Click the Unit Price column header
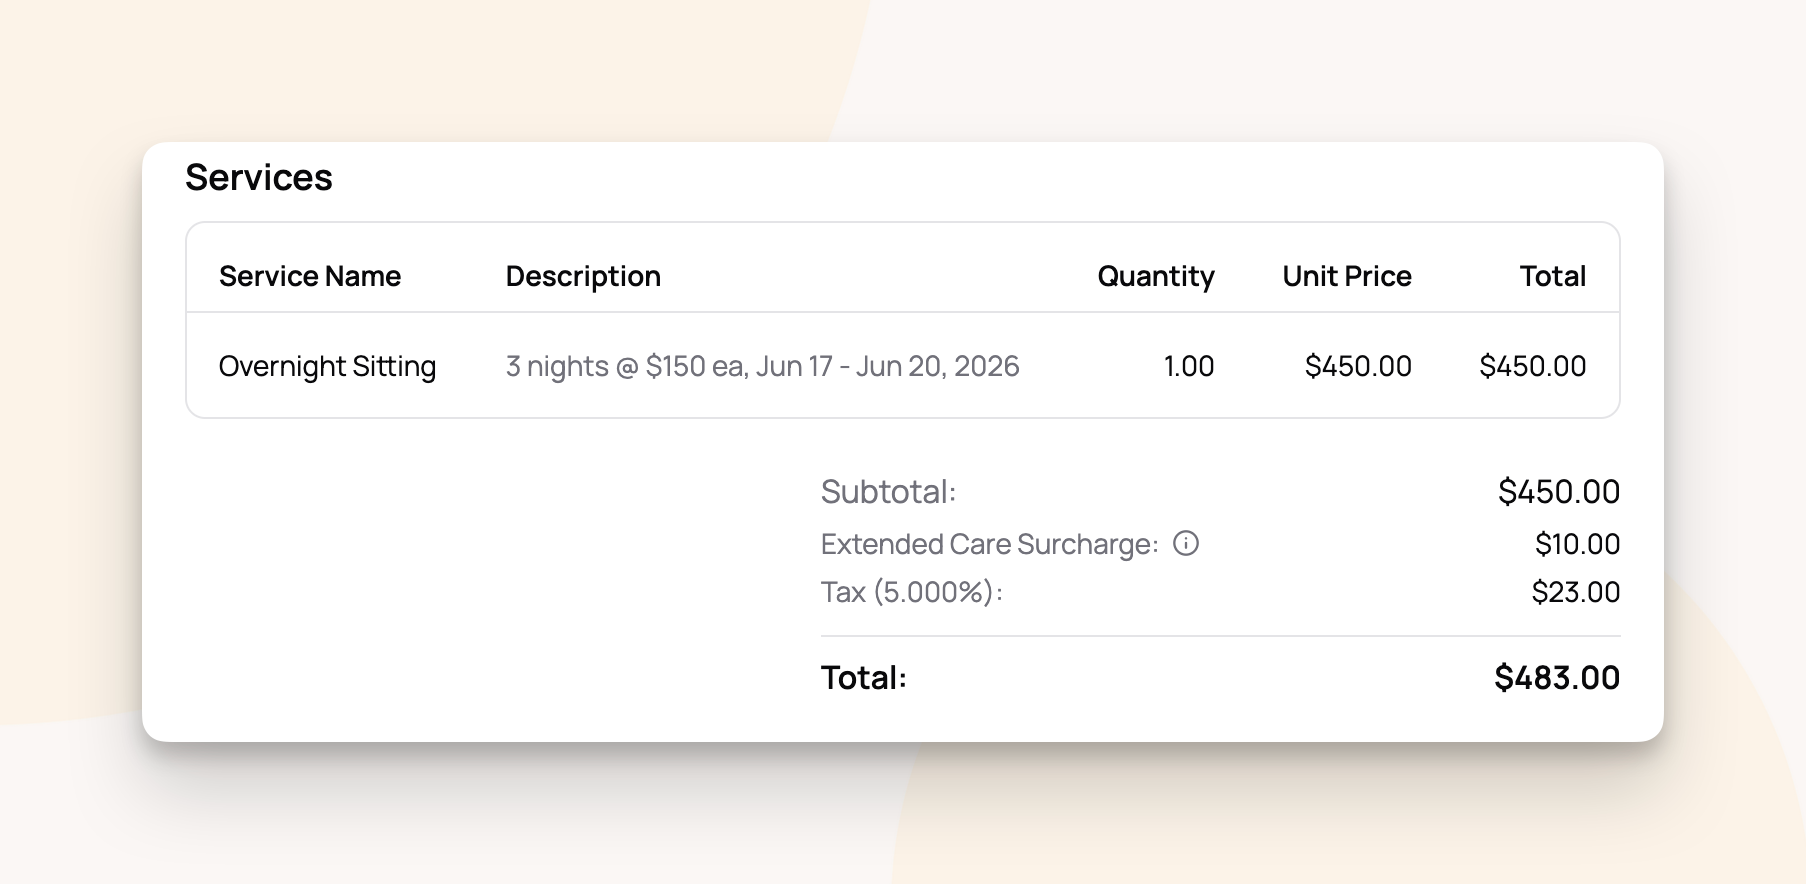Image resolution: width=1806 pixels, height=884 pixels. click(x=1347, y=276)
